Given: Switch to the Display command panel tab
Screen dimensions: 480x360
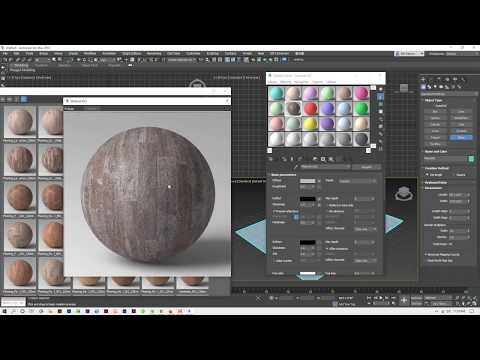Looking at the screenshot, I should tap(455, 79).
